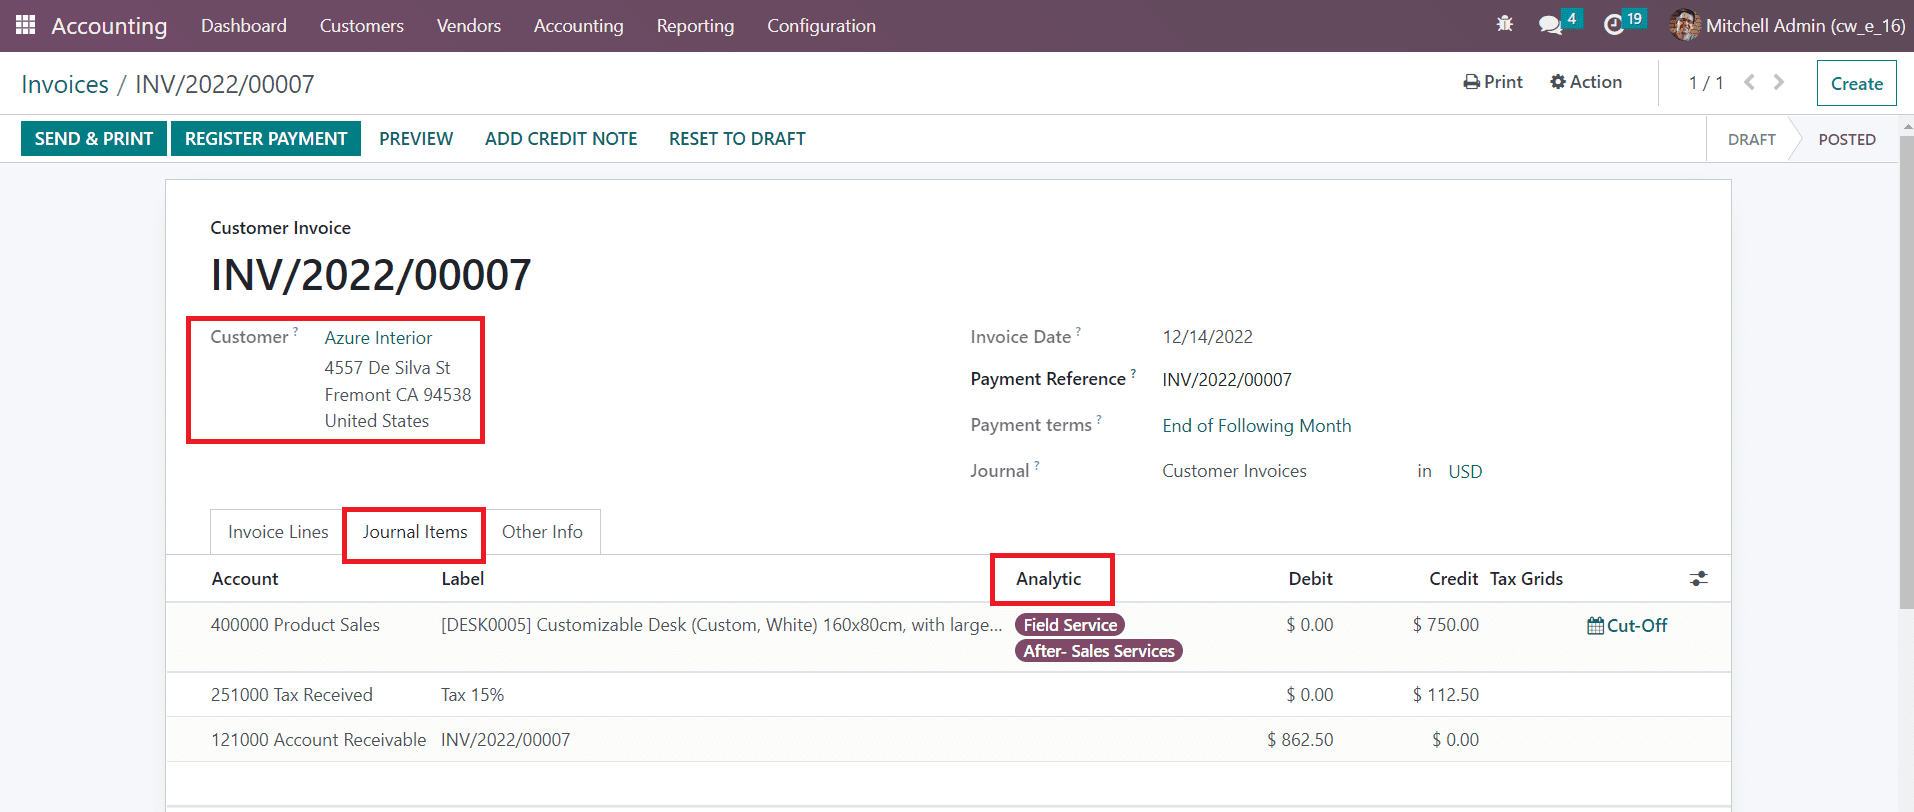Open the Print dropdown
This screenshot has width=1914, height=812.
(1493, 82)
